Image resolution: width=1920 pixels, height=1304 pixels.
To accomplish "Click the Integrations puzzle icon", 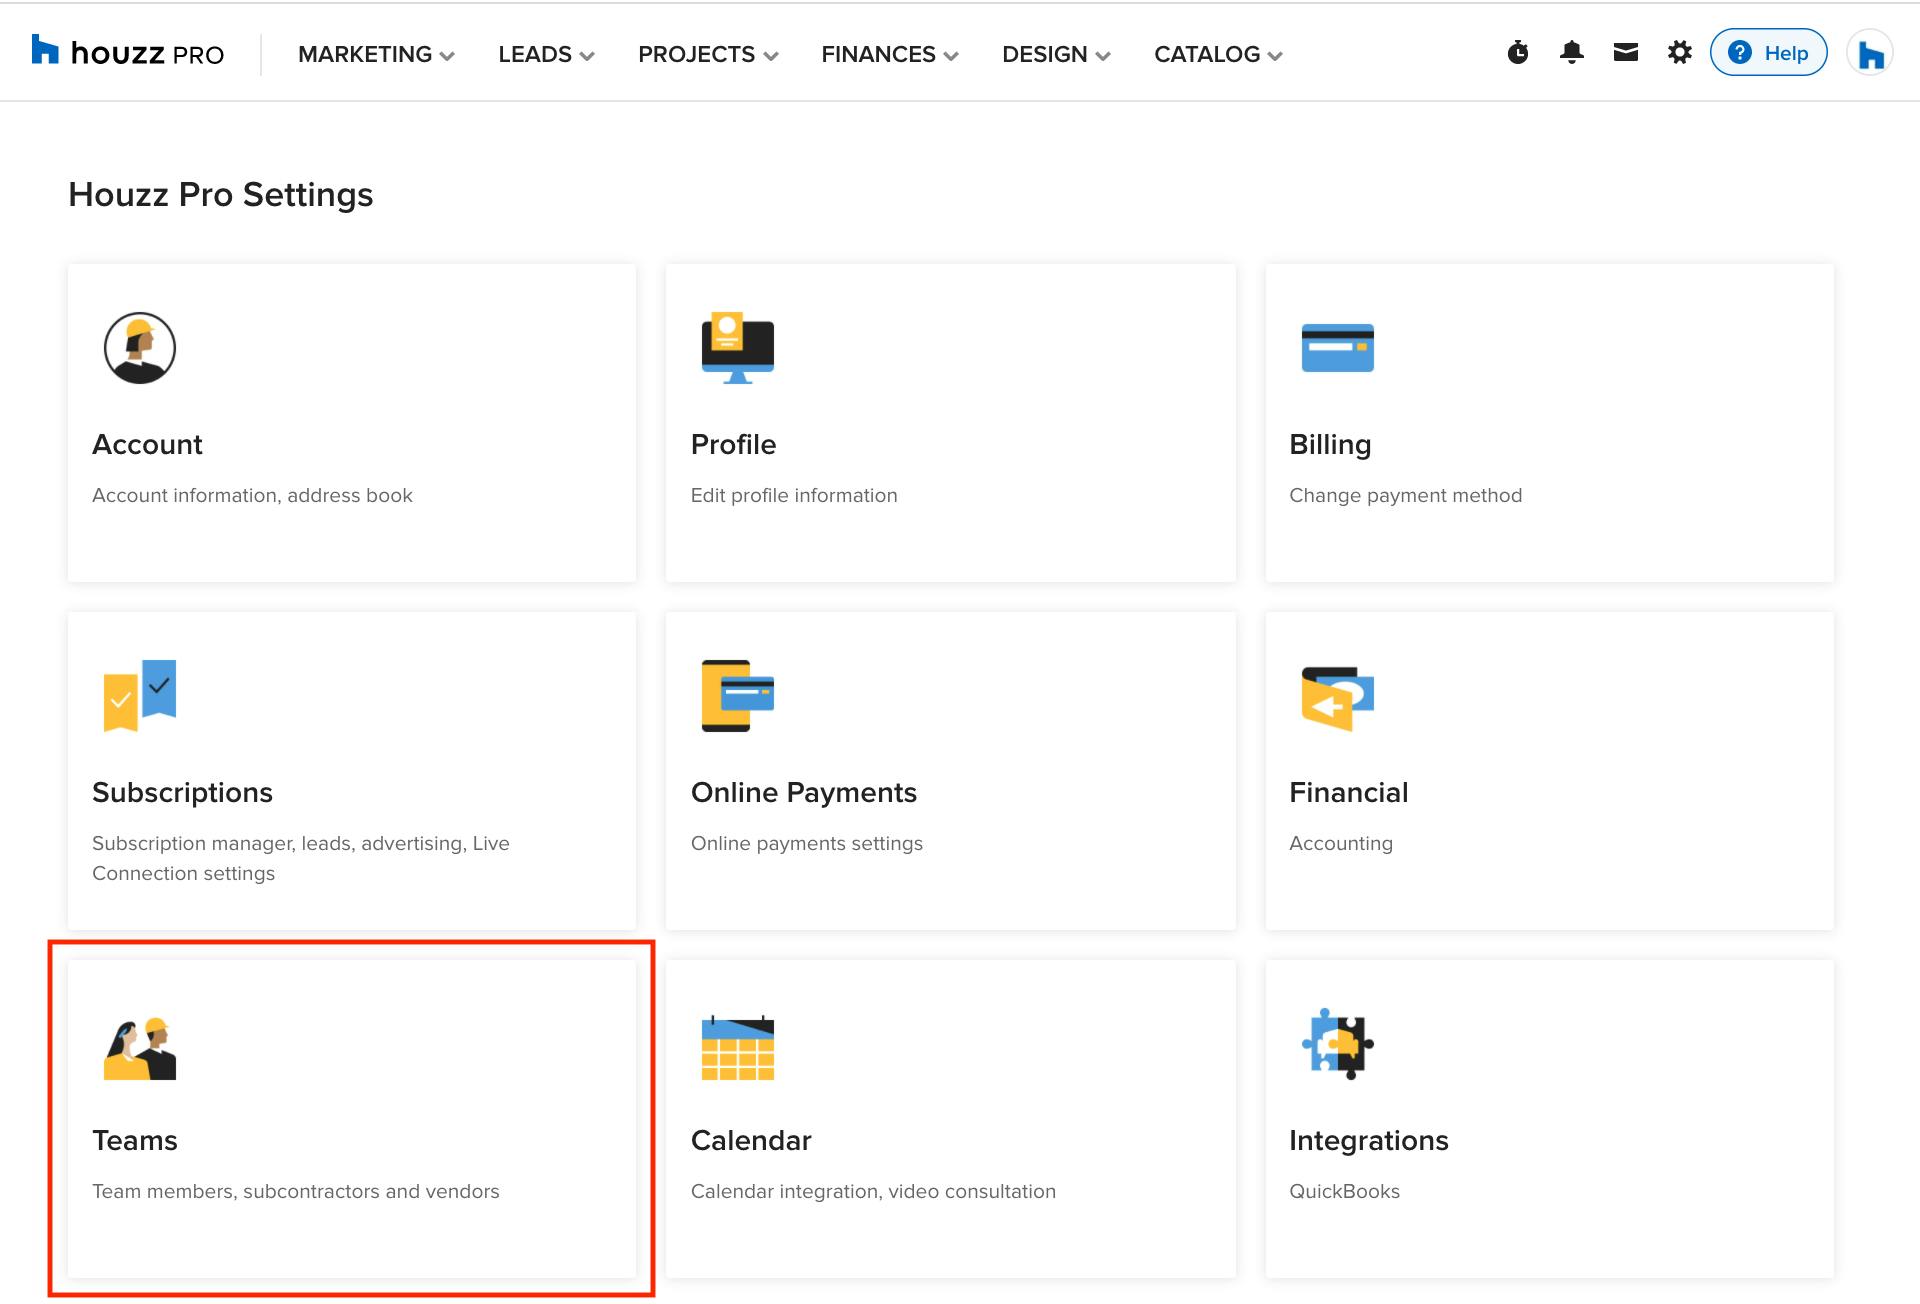I will click(1337, 1044).
